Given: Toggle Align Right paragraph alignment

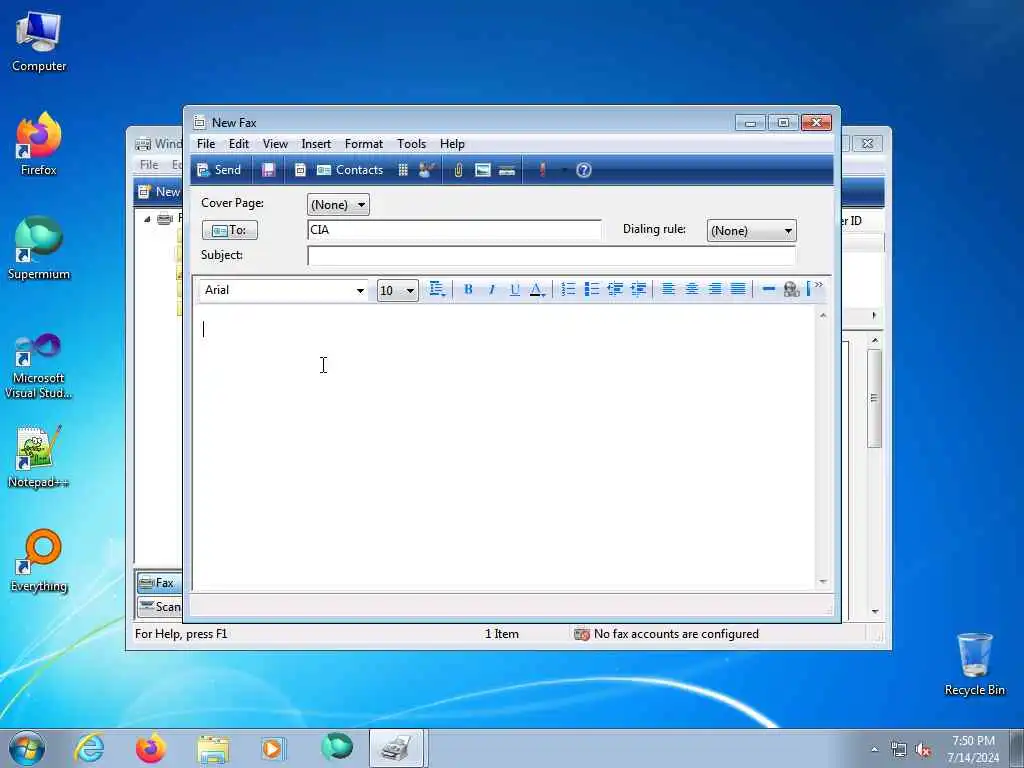Looking at the screenshot, I should 715,289.
